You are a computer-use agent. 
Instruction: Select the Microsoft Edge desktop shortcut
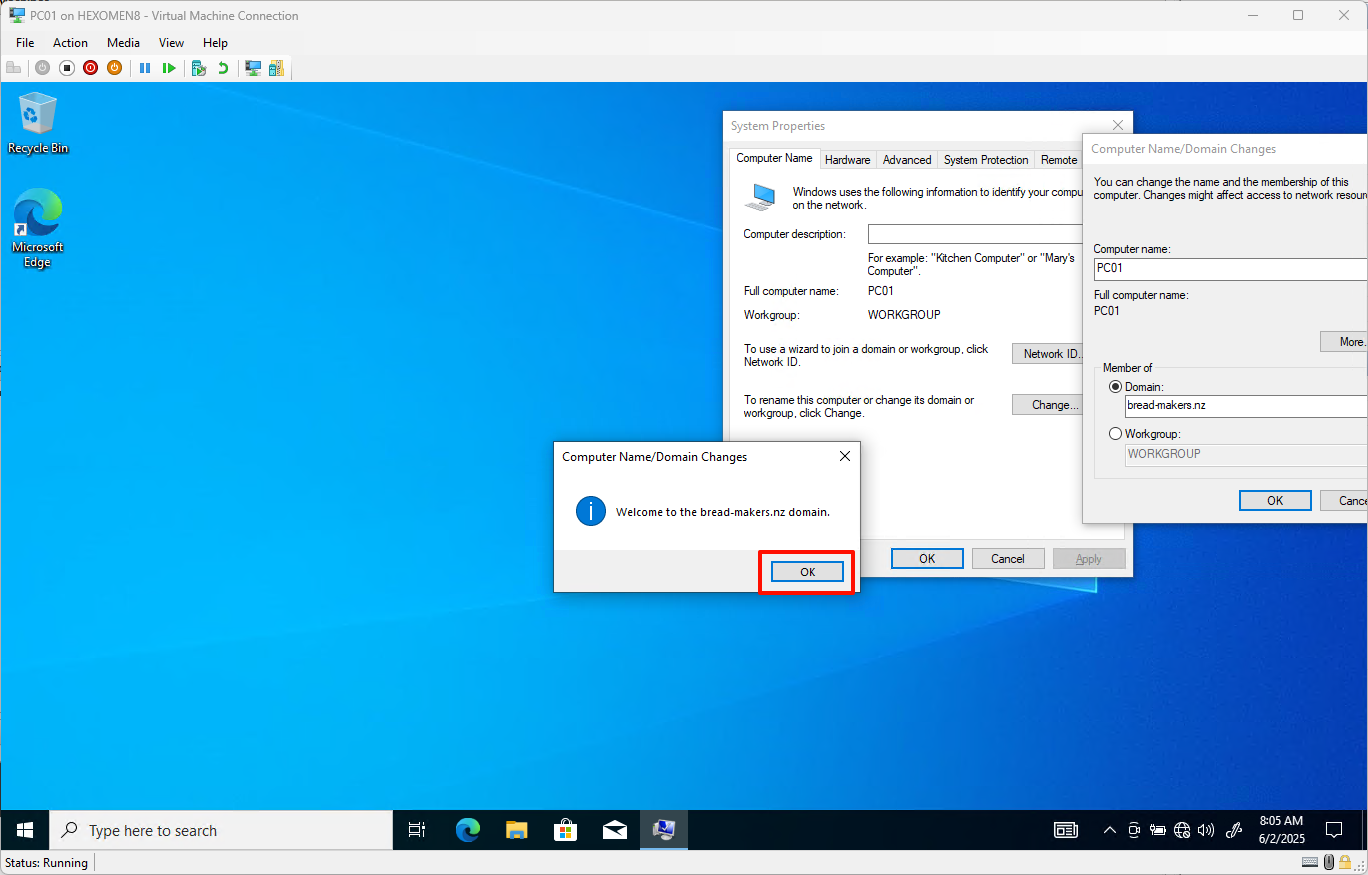pyautogui.click(x=38, y=229)
